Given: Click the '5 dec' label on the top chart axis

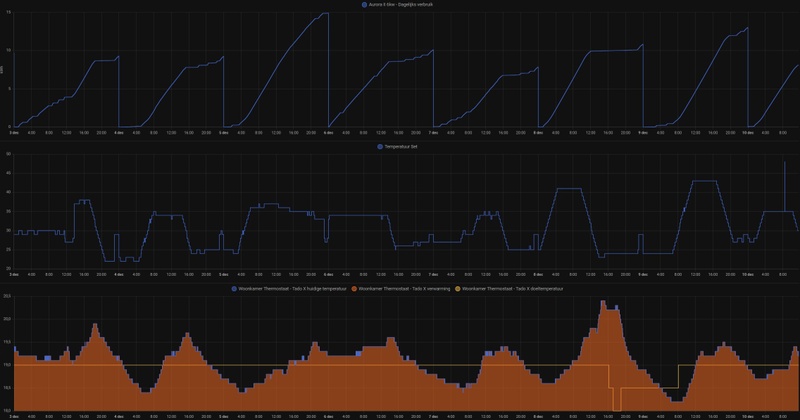Looking at the screenshot, I should click(x=223, y=133).
